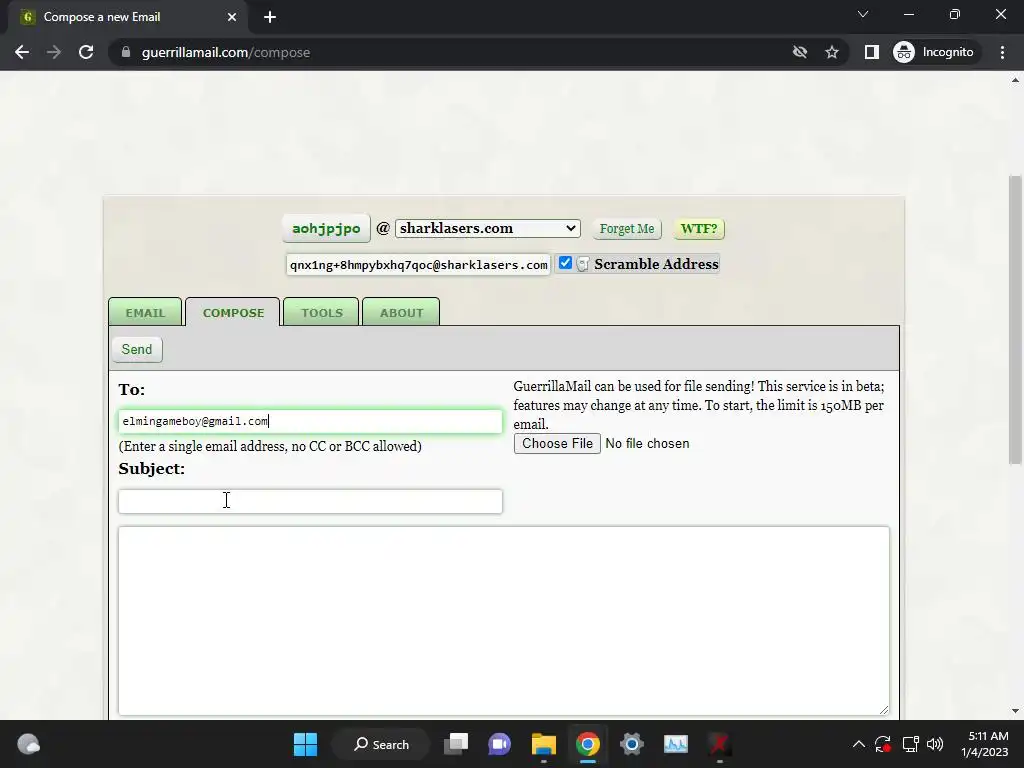Show hidden system tray icons
Screen dimensions: 1024x768
[x=859, y=744]
